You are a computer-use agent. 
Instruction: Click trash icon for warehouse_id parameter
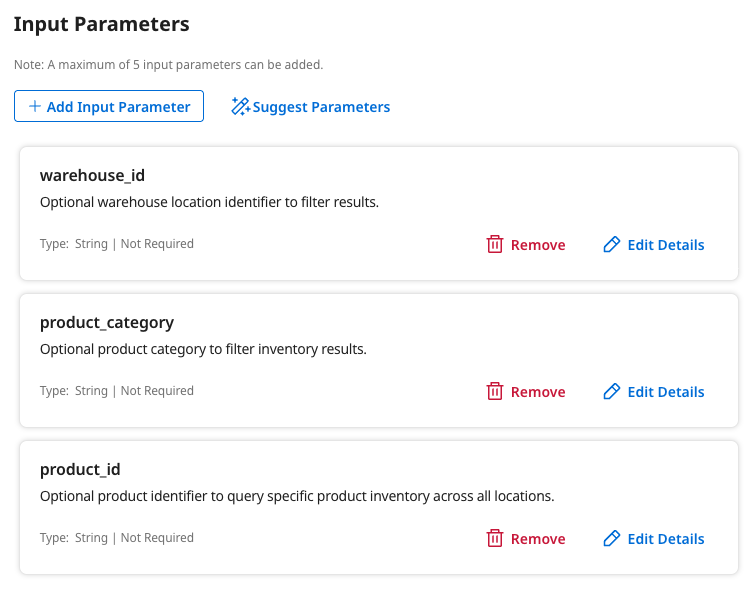click(494, 245)
